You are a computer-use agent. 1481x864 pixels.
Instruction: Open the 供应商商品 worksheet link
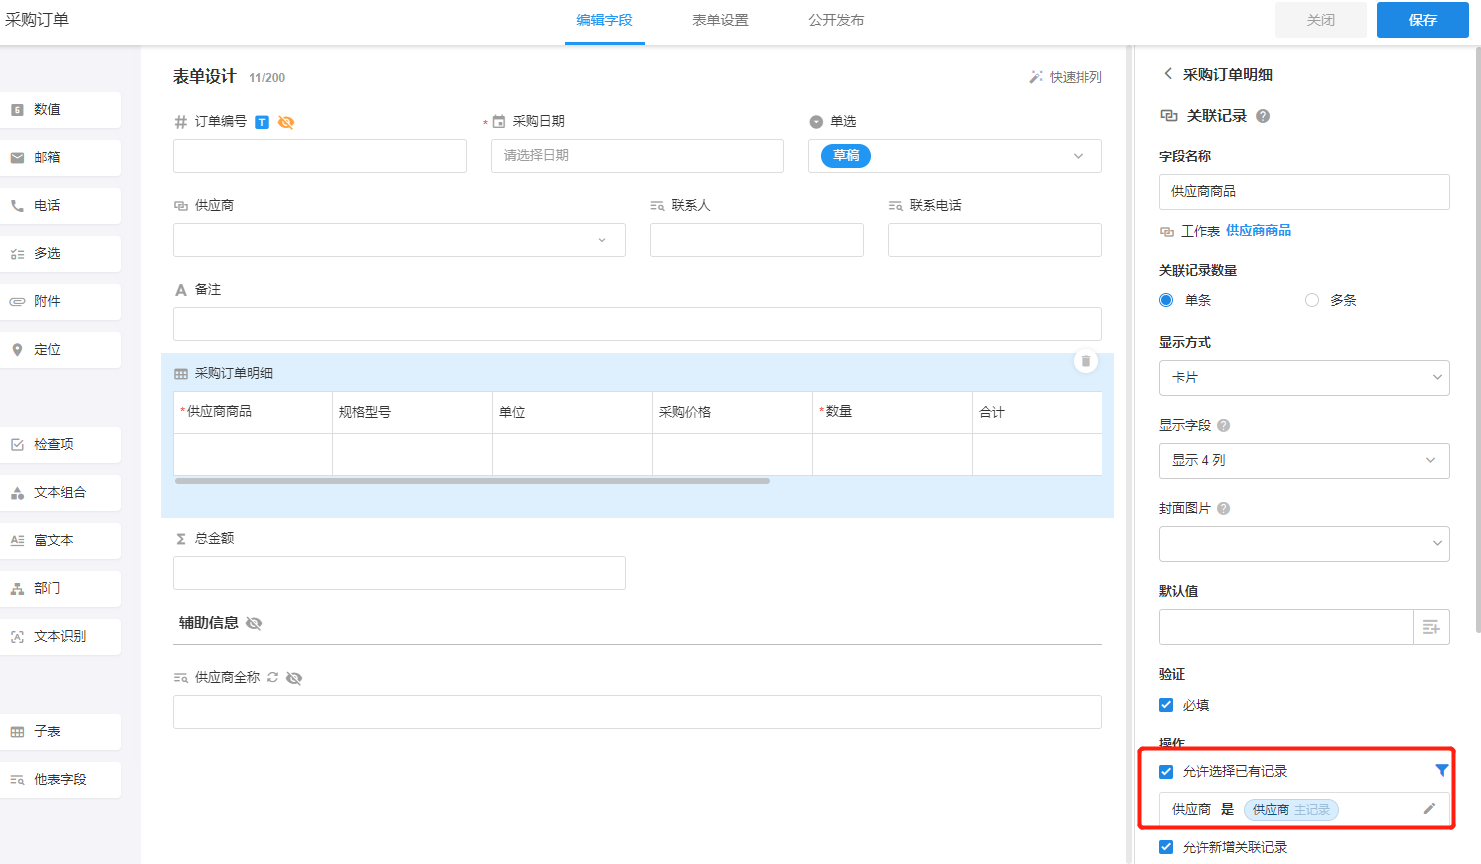1258,231
